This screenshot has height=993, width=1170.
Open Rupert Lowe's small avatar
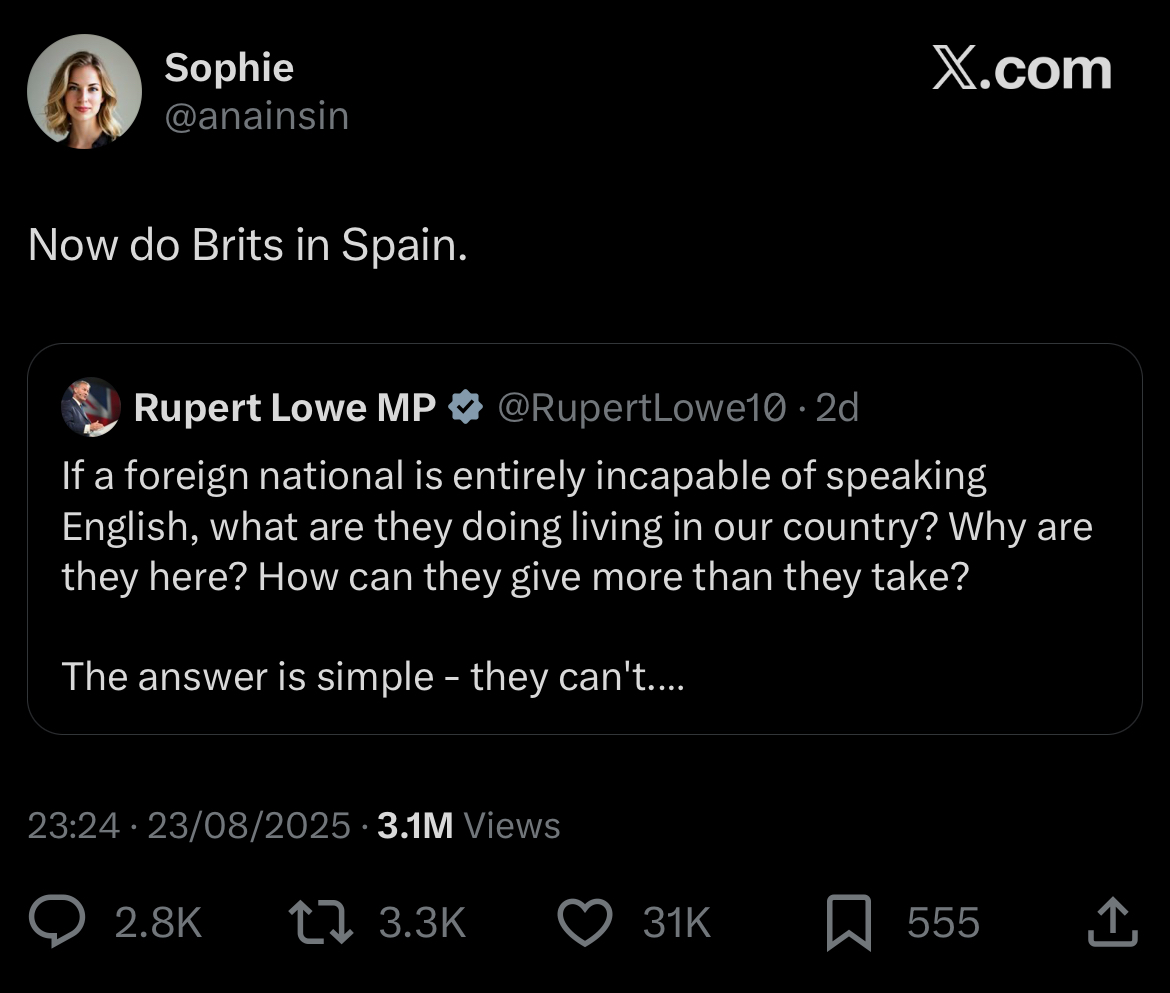pyautogui.click(x=90, y=408)
